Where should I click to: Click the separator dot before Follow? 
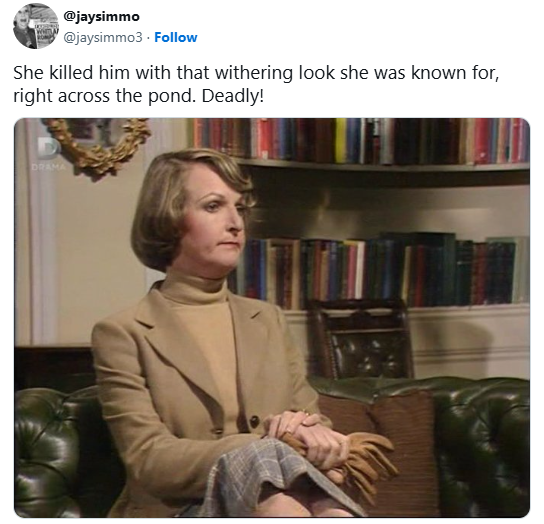[148, 38]
